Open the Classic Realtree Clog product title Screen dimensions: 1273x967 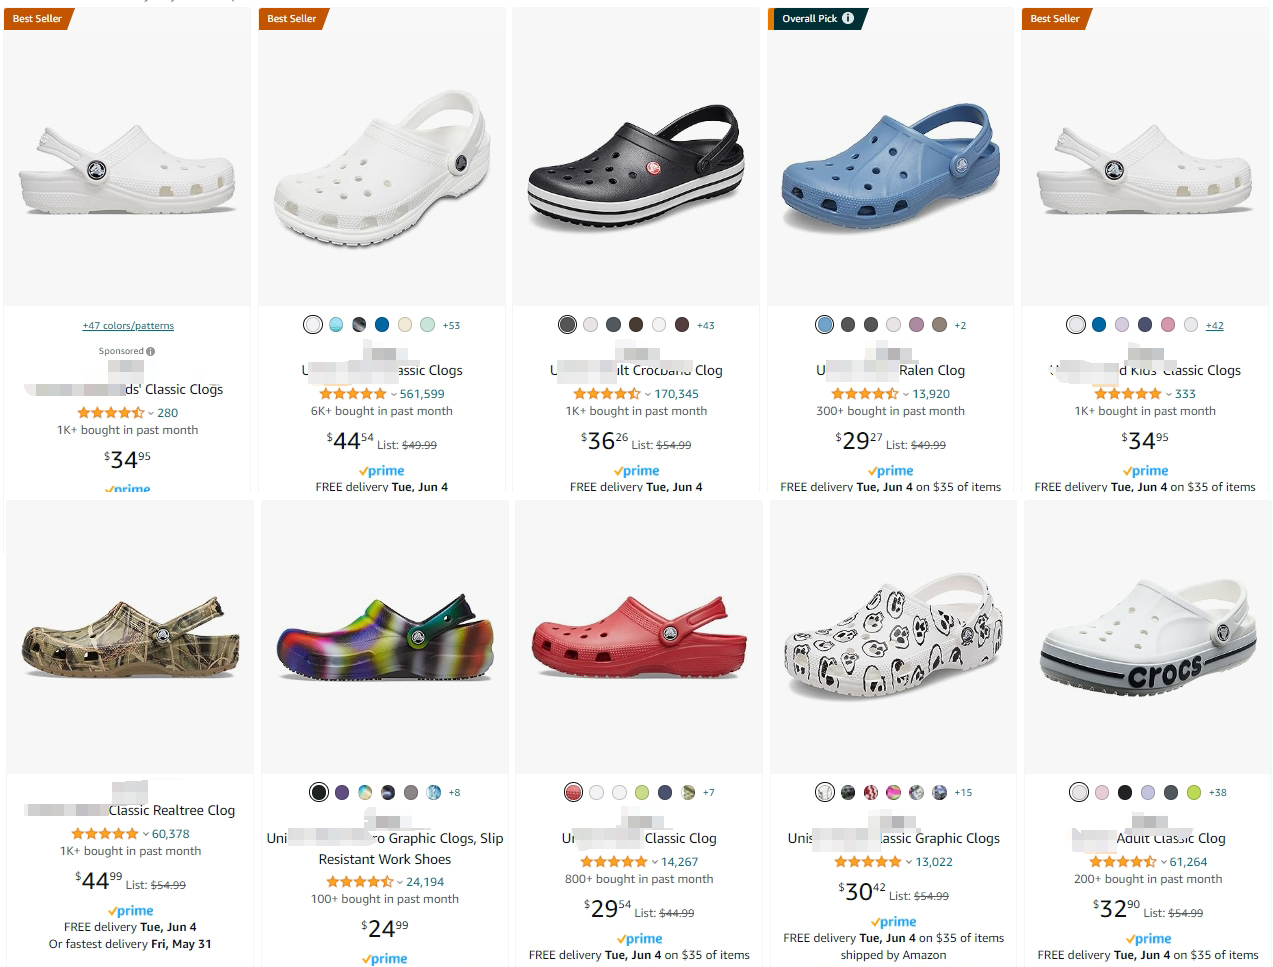click(171, 811)
